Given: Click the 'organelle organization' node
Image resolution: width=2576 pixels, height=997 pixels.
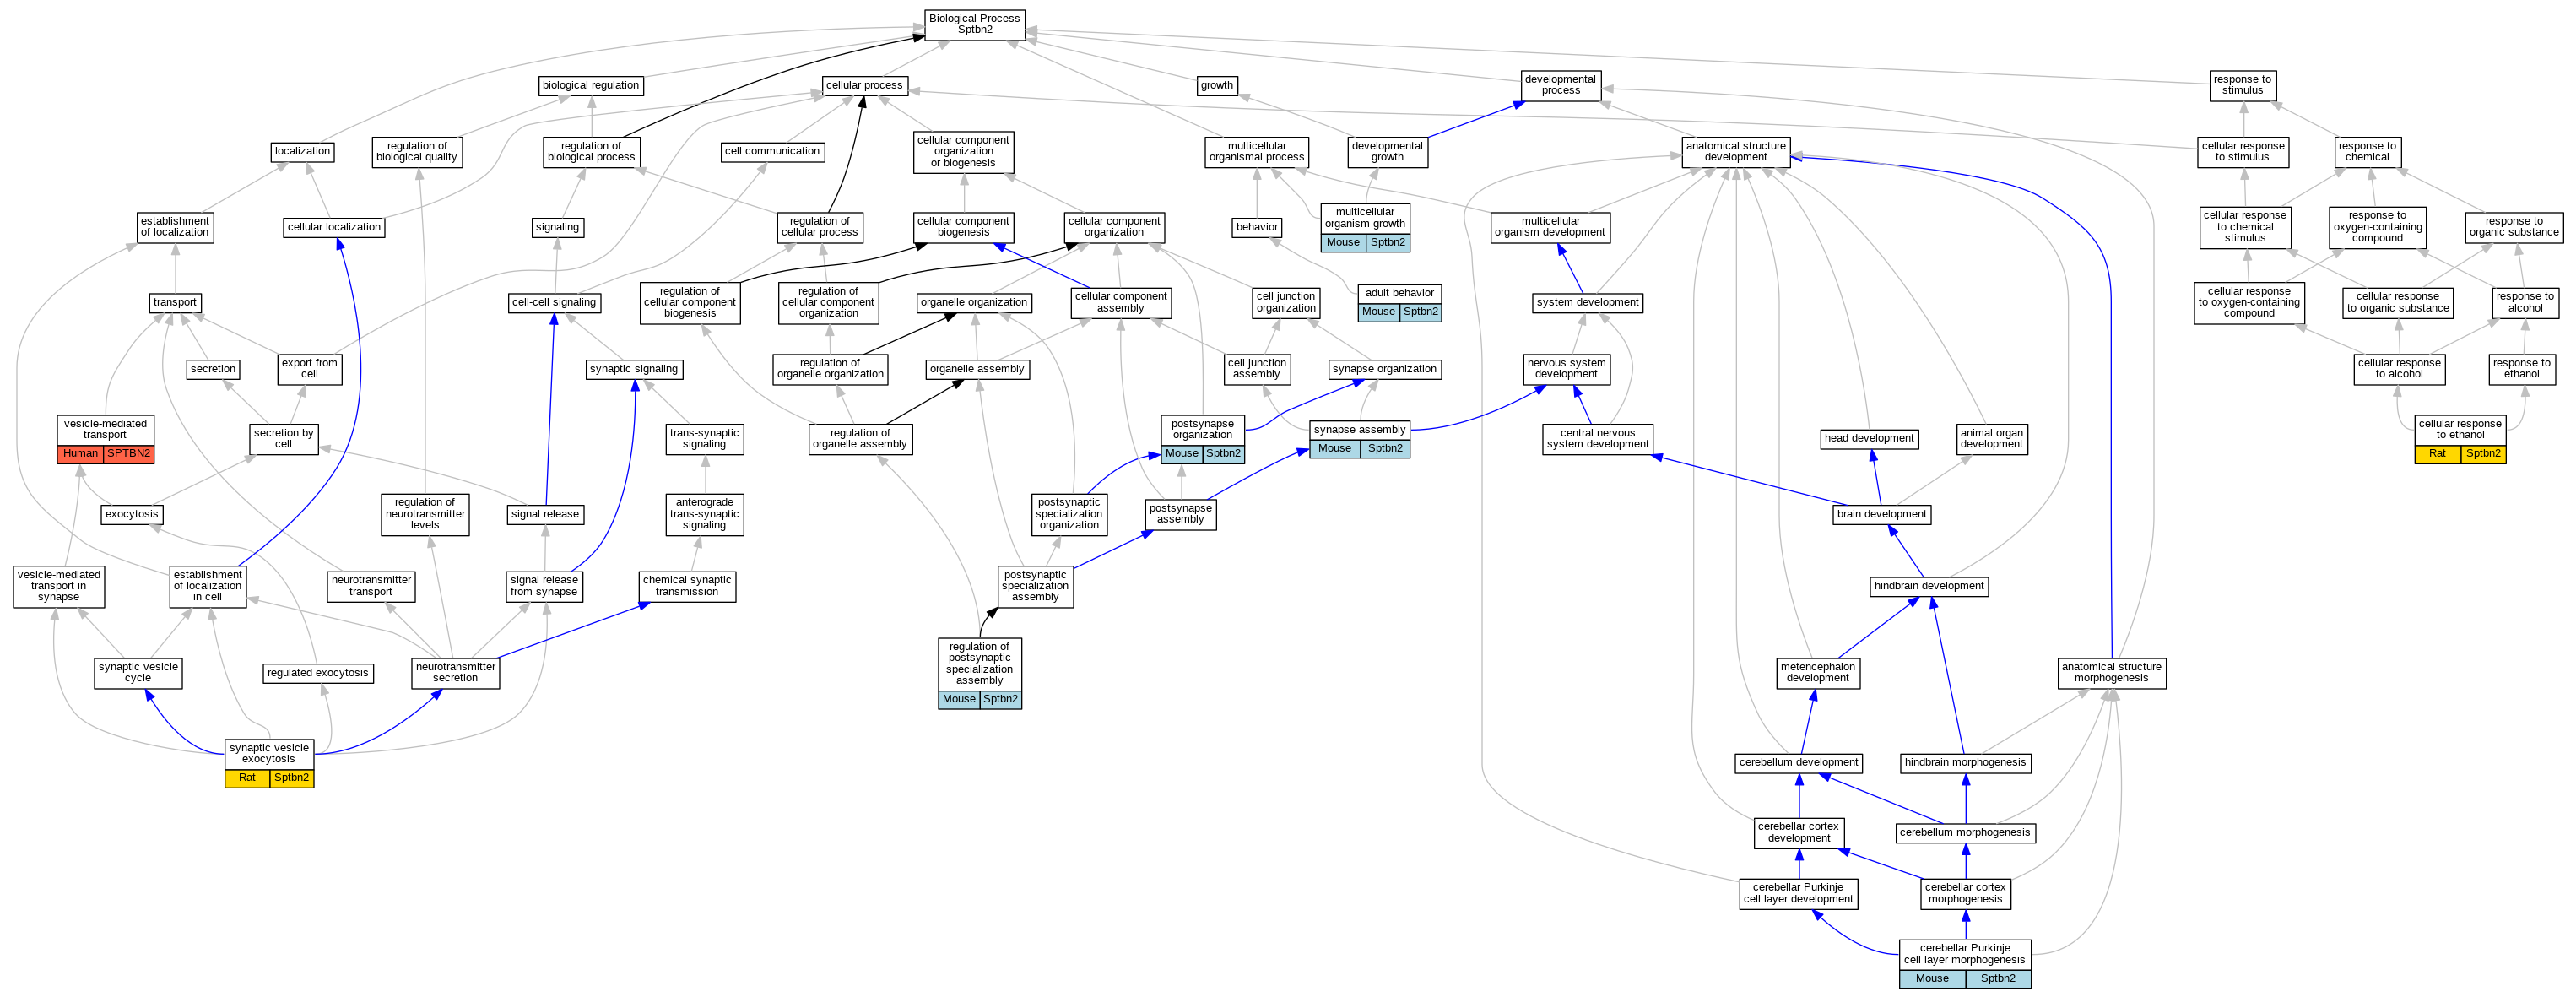Looking at the screenshot, I should pyautogui.click(x=973, y=303).
